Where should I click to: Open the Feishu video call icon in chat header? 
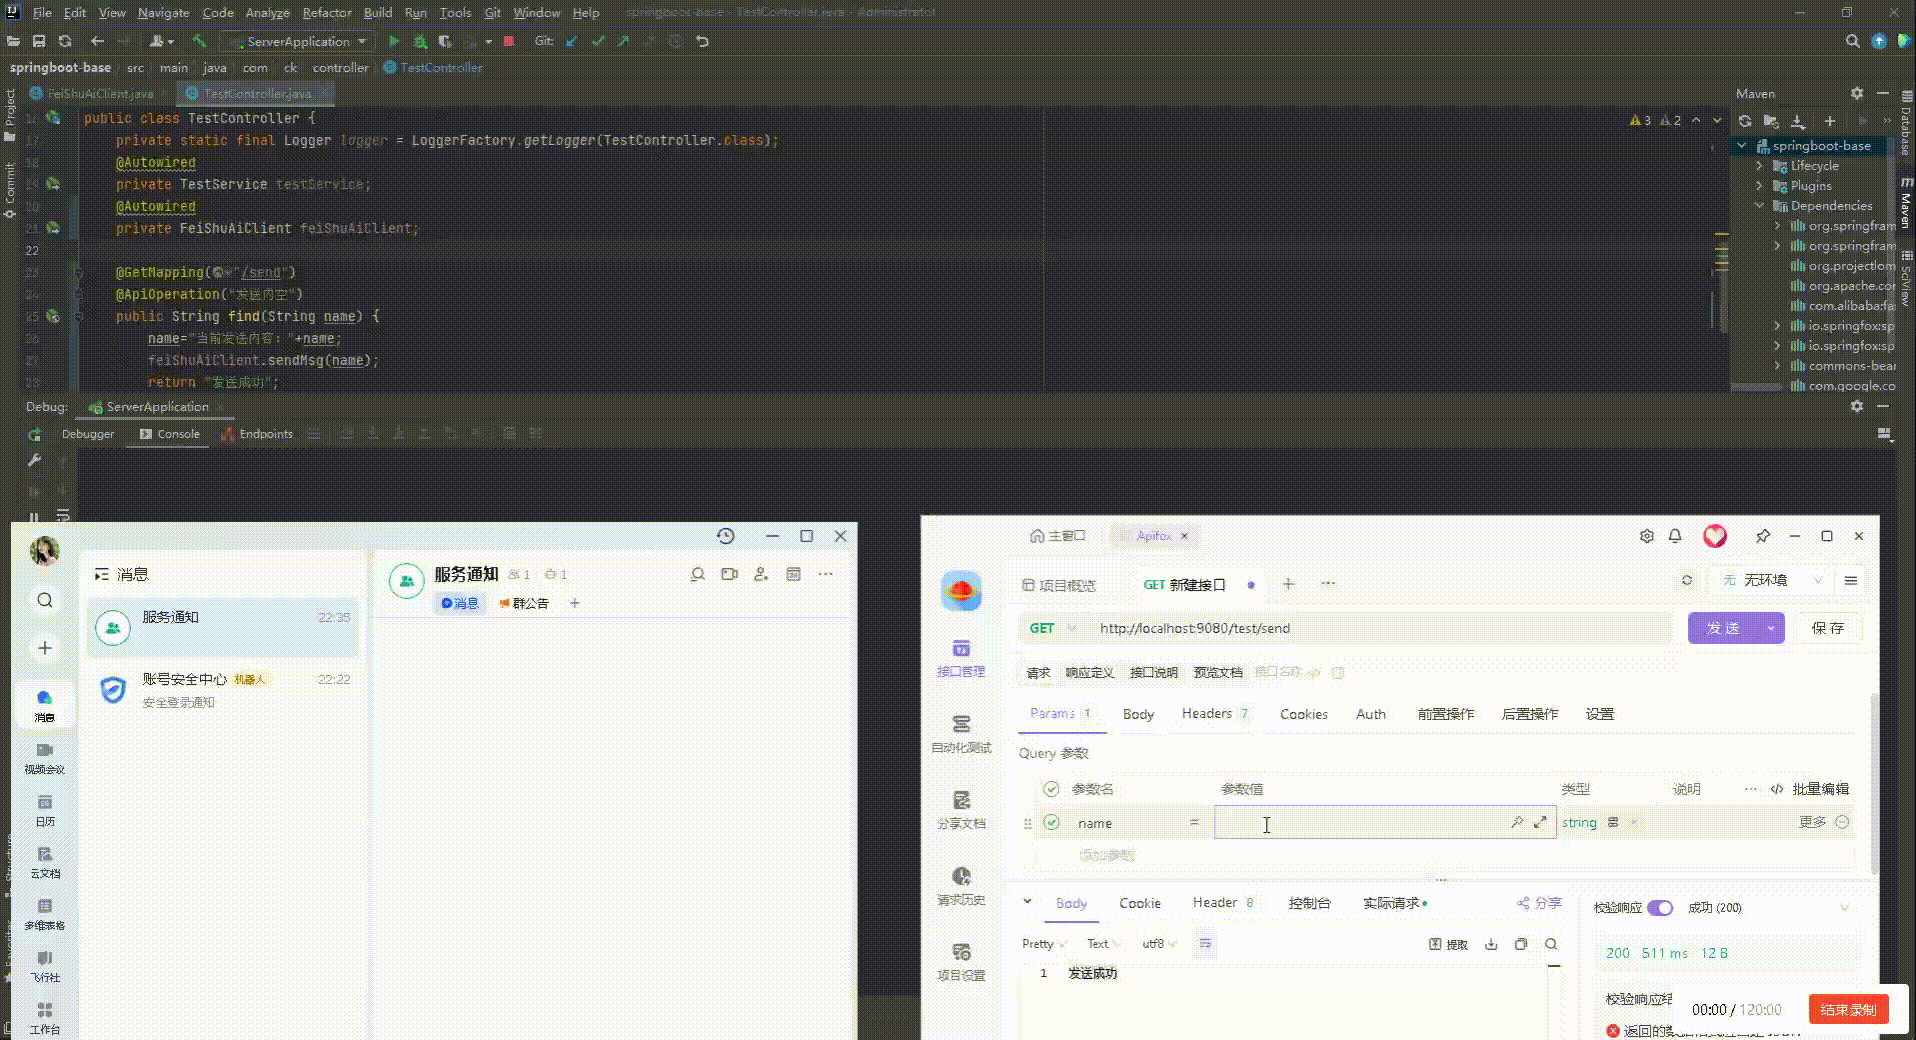(729, 574)
